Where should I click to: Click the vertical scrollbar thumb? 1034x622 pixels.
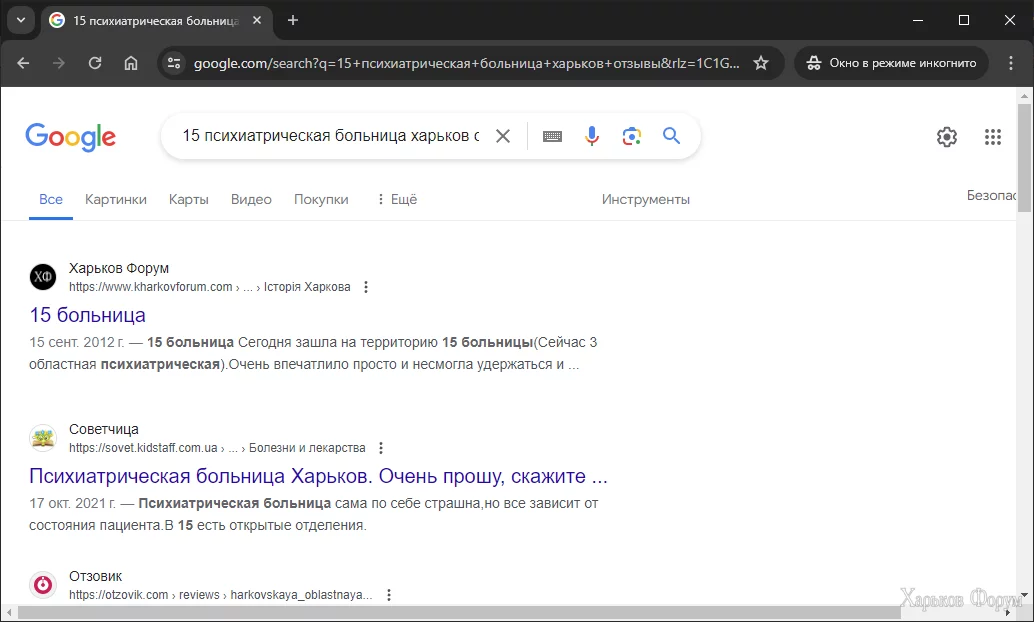pos(1024,157)
